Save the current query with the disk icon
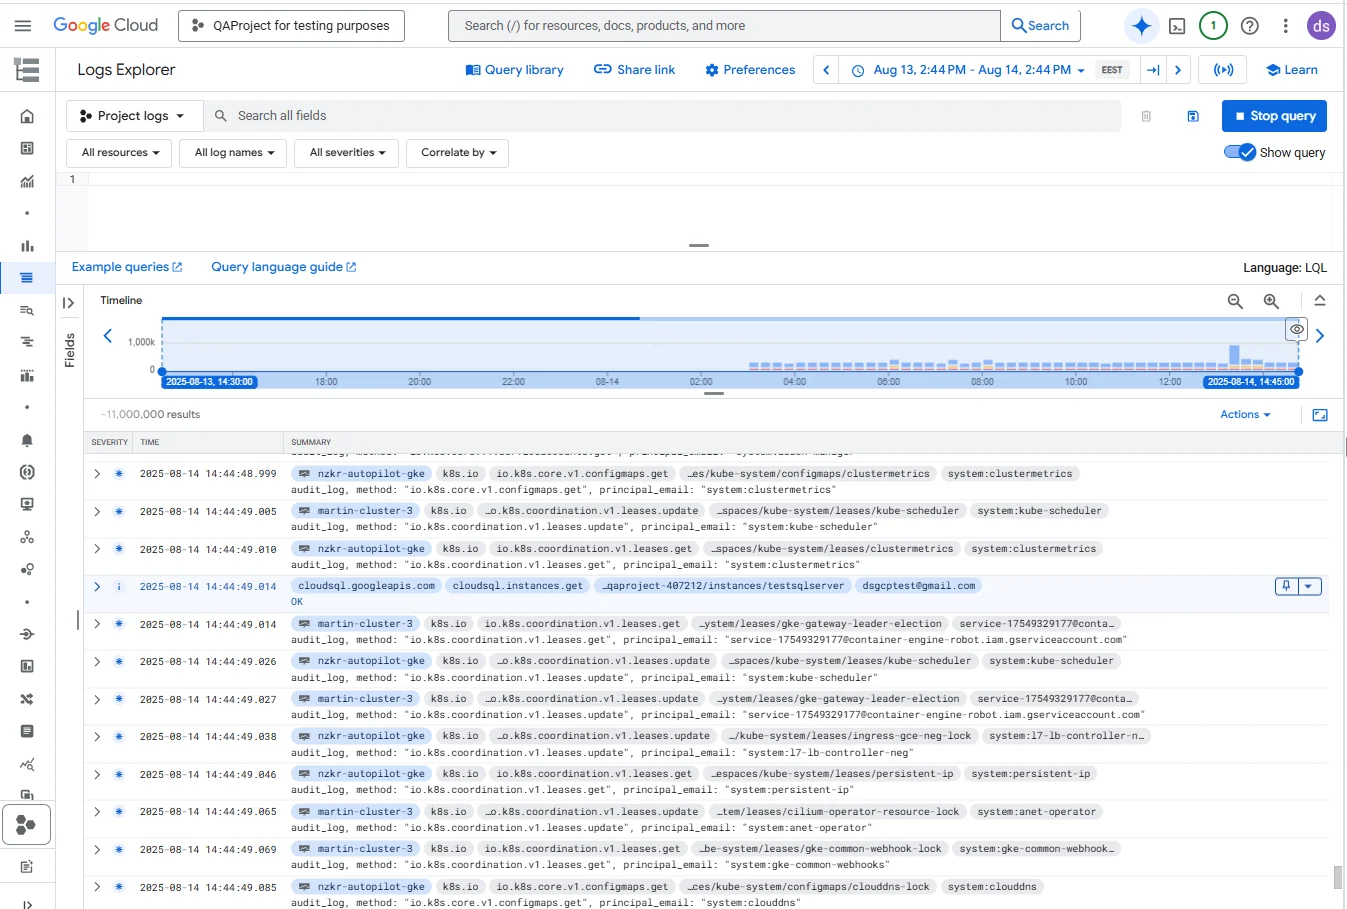This screenshot has width=1347, height=909. [1193, 116]
